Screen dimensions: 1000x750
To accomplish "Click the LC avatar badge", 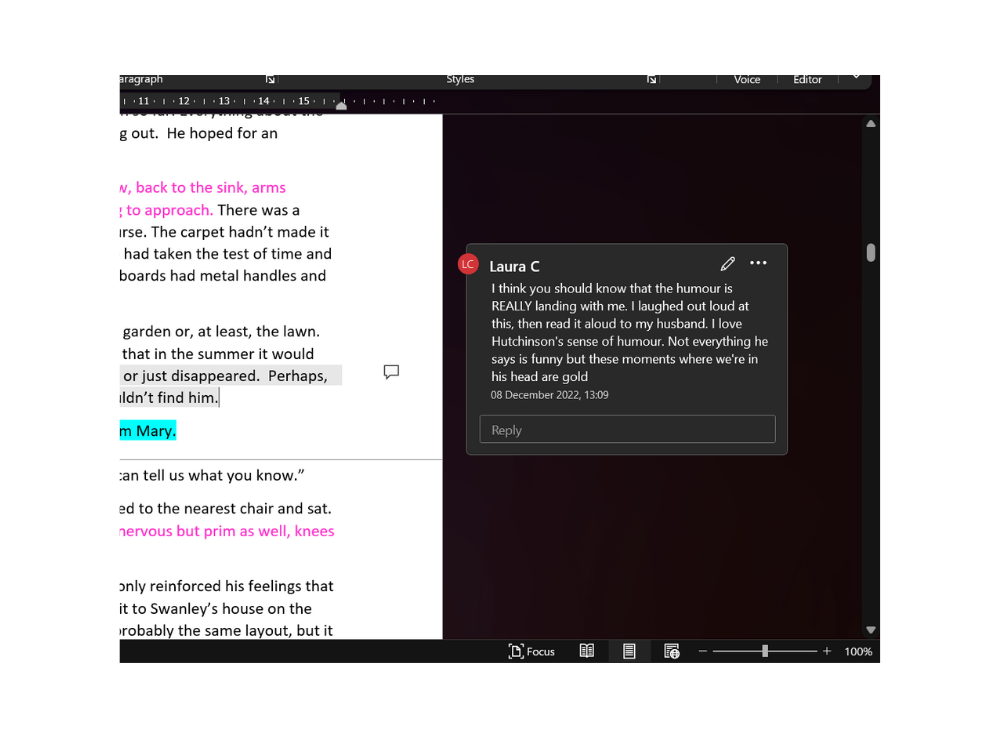I will point(468,264).
